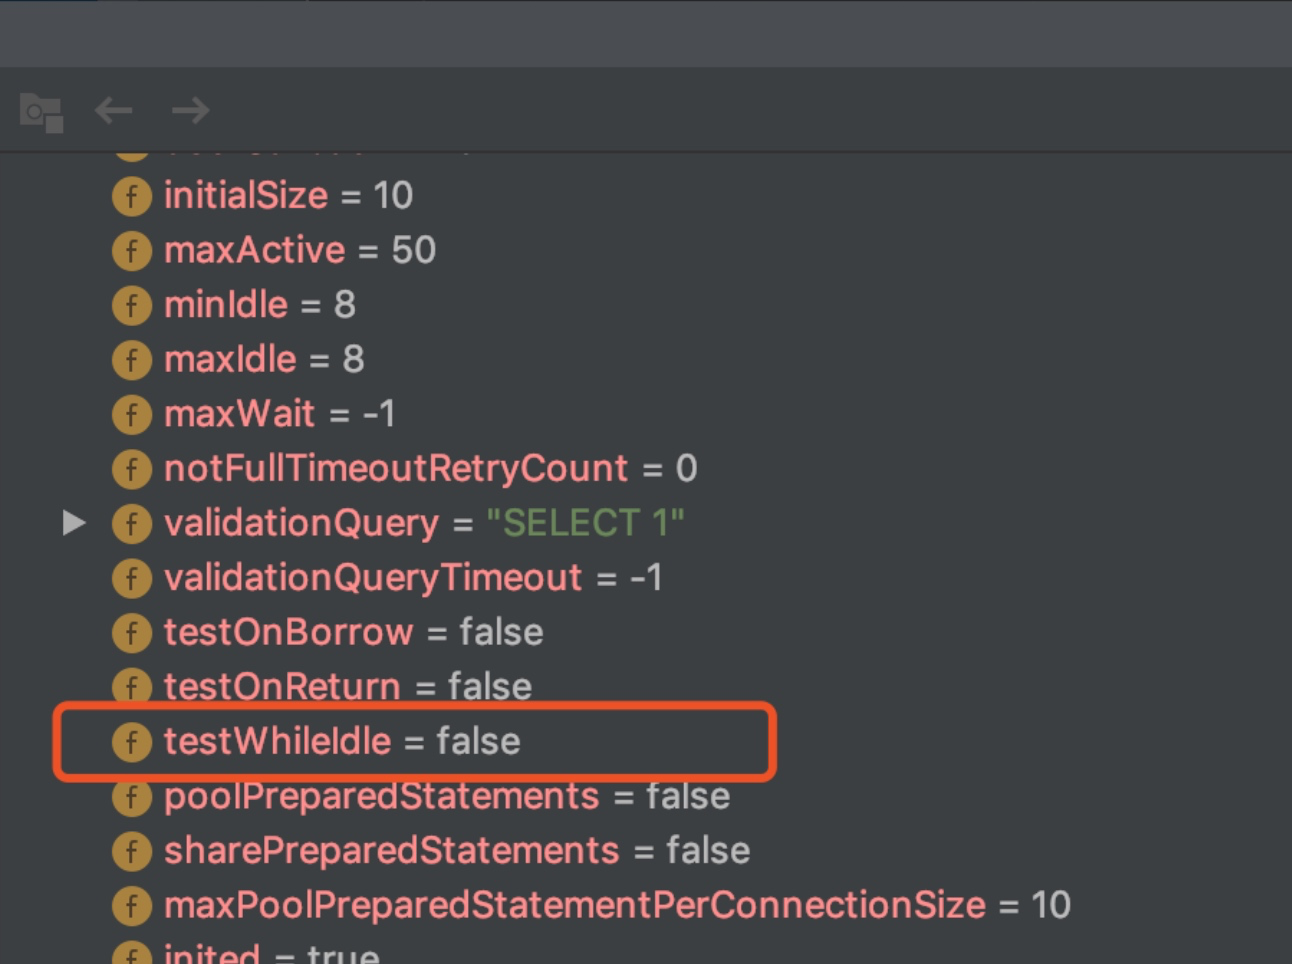Click the field icon beside initialSize
This screenshot has width=1292, height=964.
(x=132, y=196)
